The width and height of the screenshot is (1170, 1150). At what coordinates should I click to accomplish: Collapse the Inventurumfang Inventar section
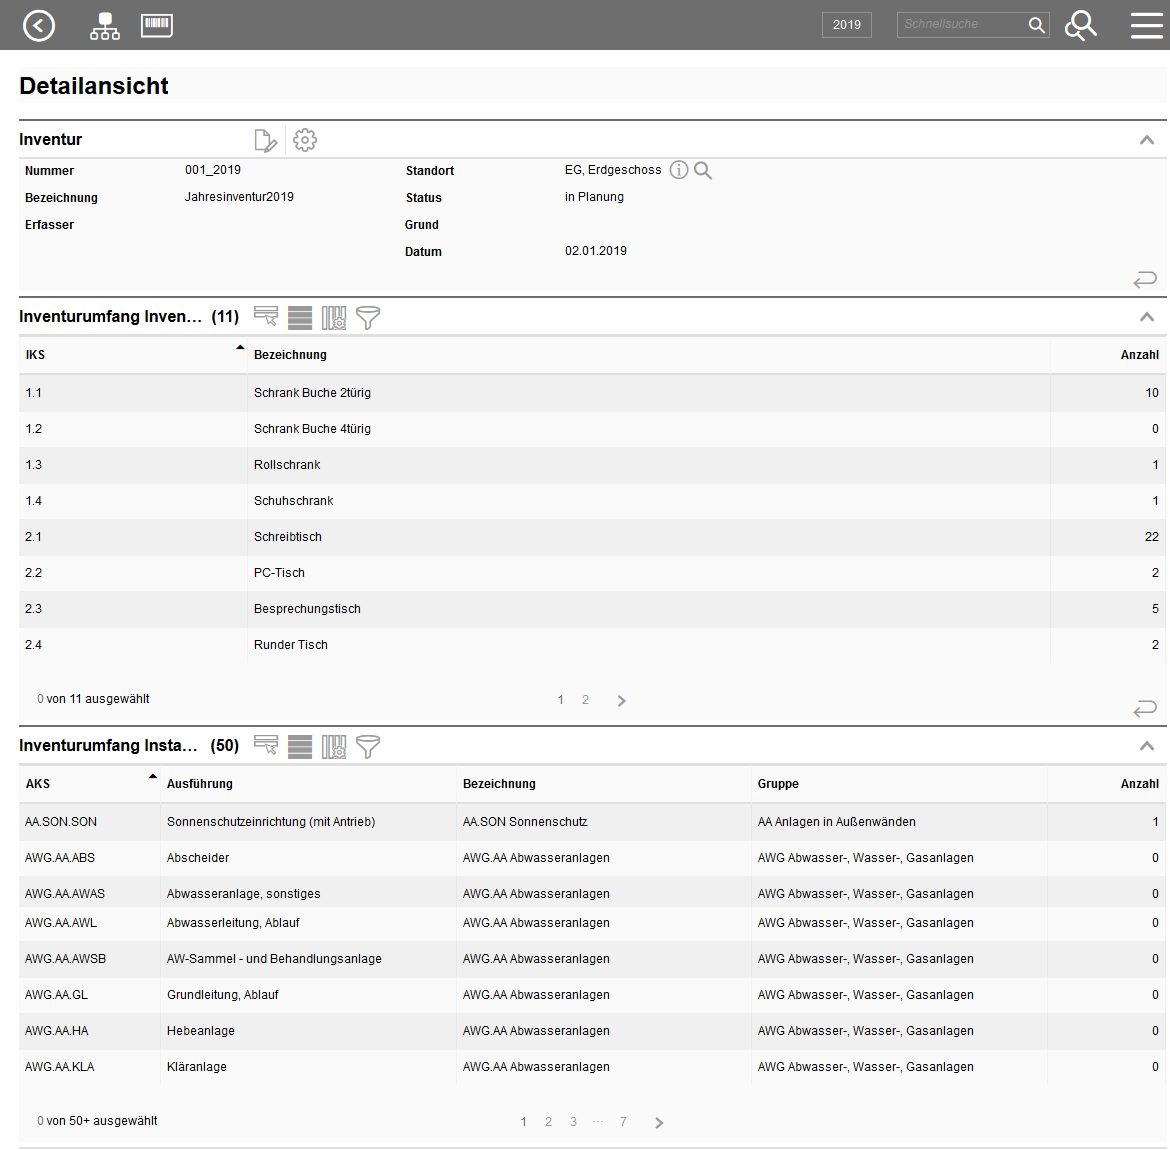[x=1147, y=317]
